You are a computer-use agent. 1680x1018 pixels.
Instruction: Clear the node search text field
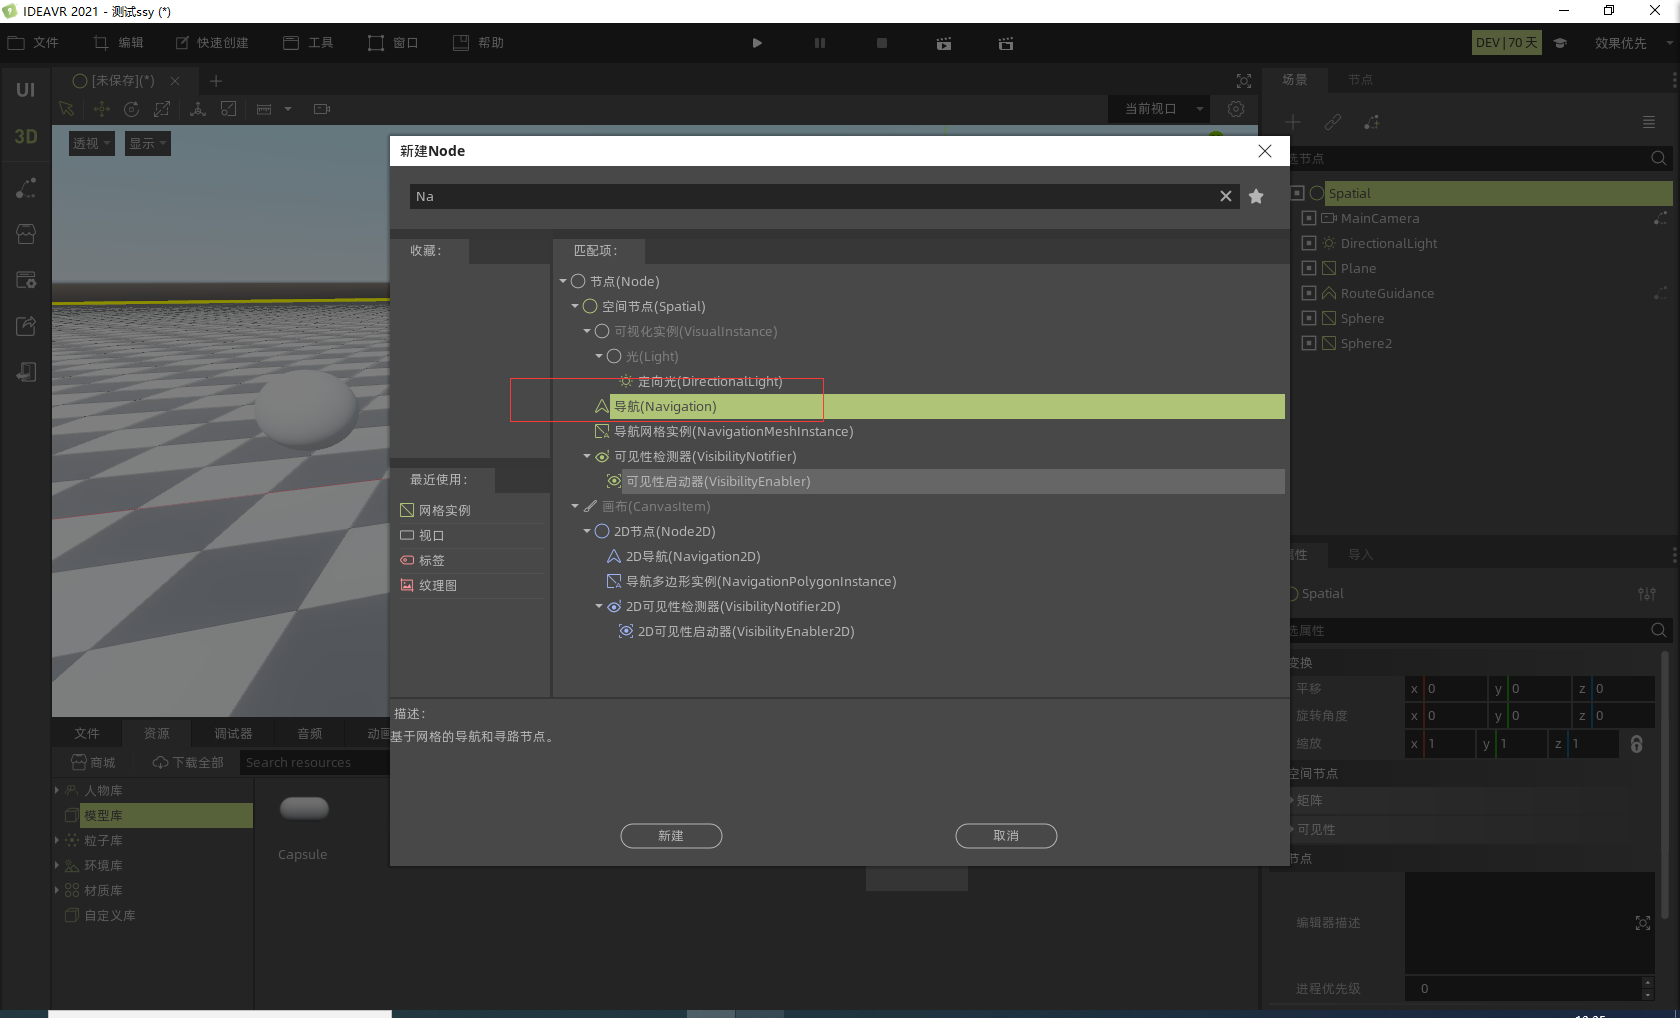(x=1225, y=196)
